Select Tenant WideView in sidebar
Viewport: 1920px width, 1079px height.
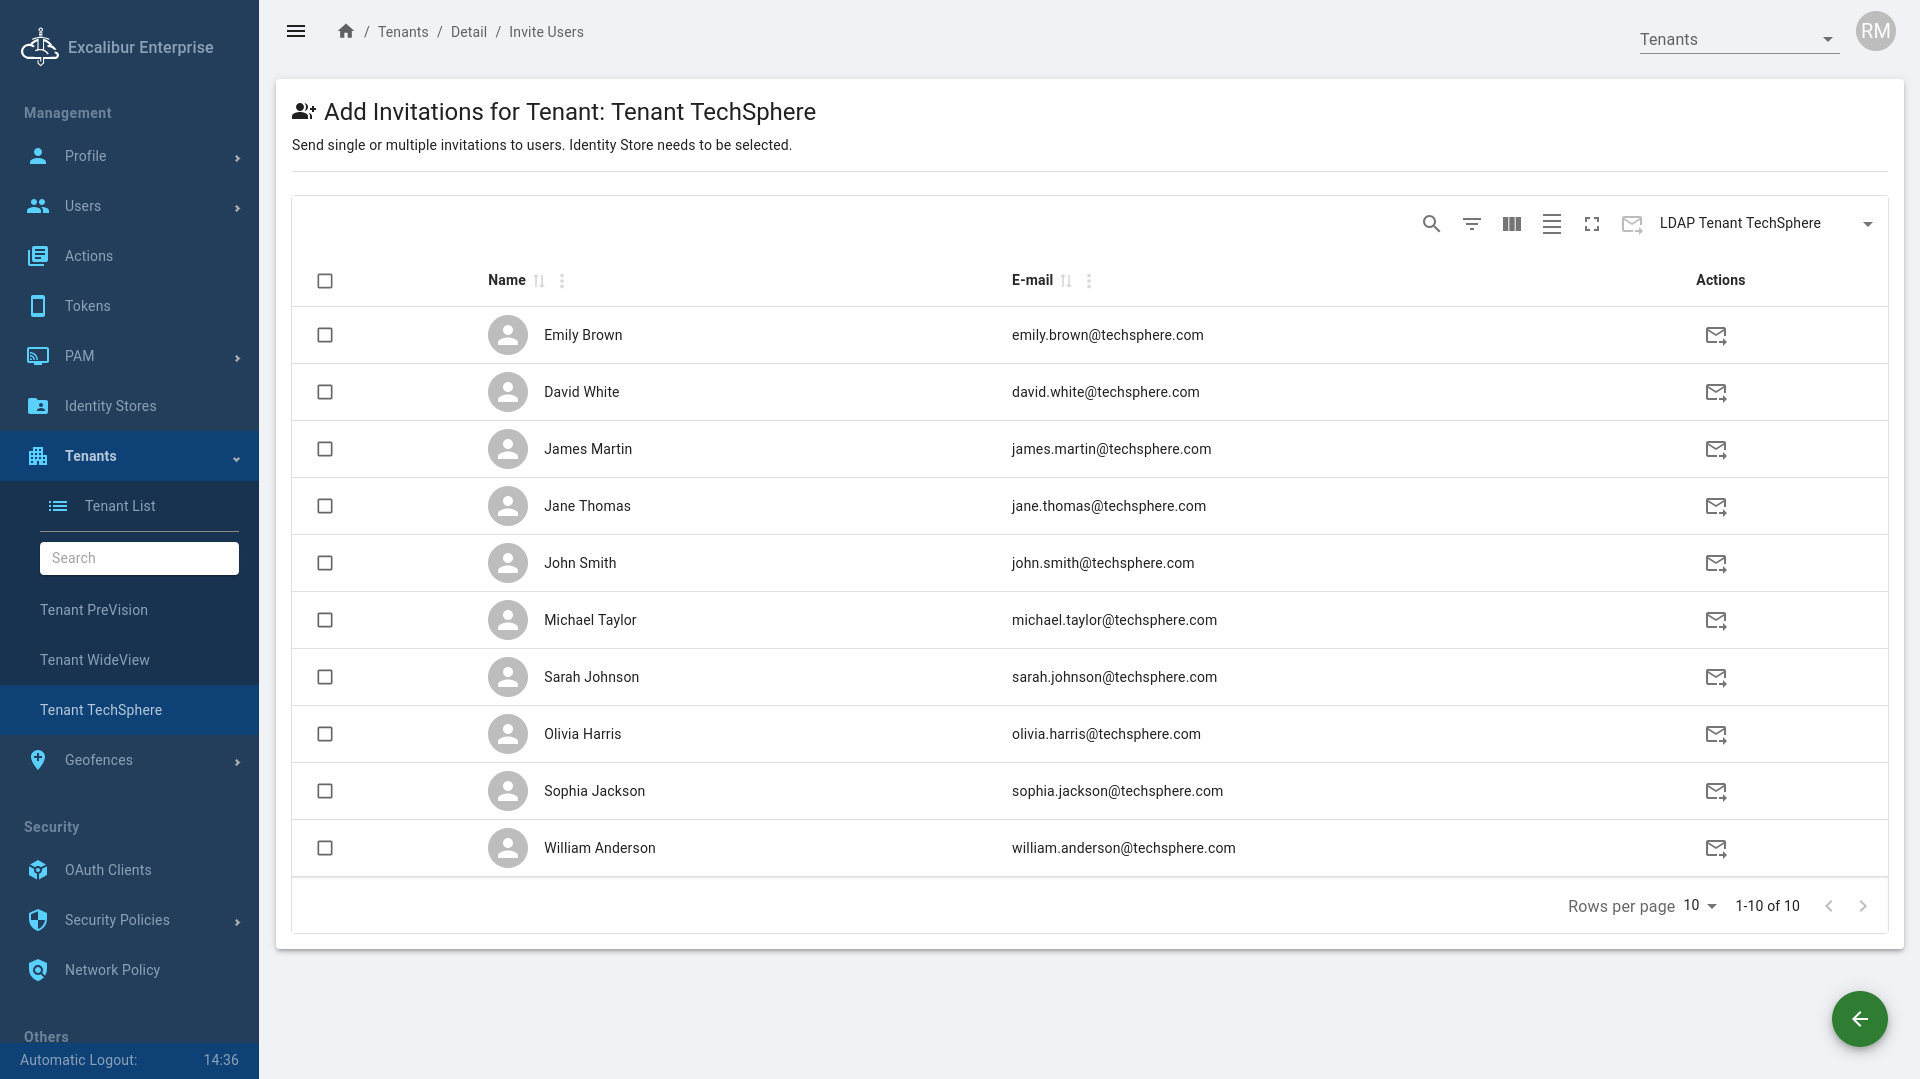(95, 660)
